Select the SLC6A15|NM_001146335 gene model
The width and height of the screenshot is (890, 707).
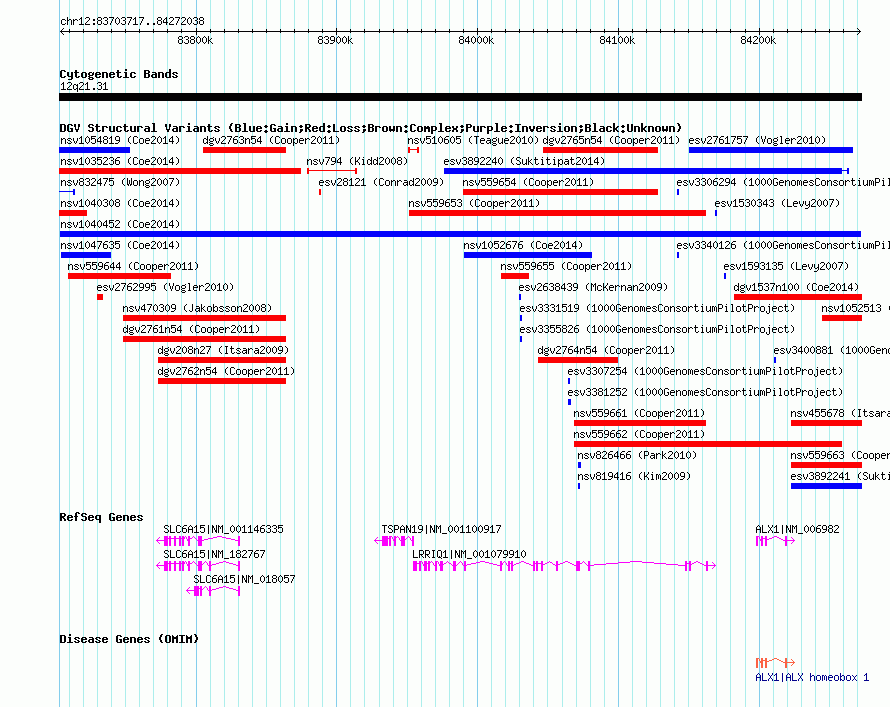tap(198, 541)
